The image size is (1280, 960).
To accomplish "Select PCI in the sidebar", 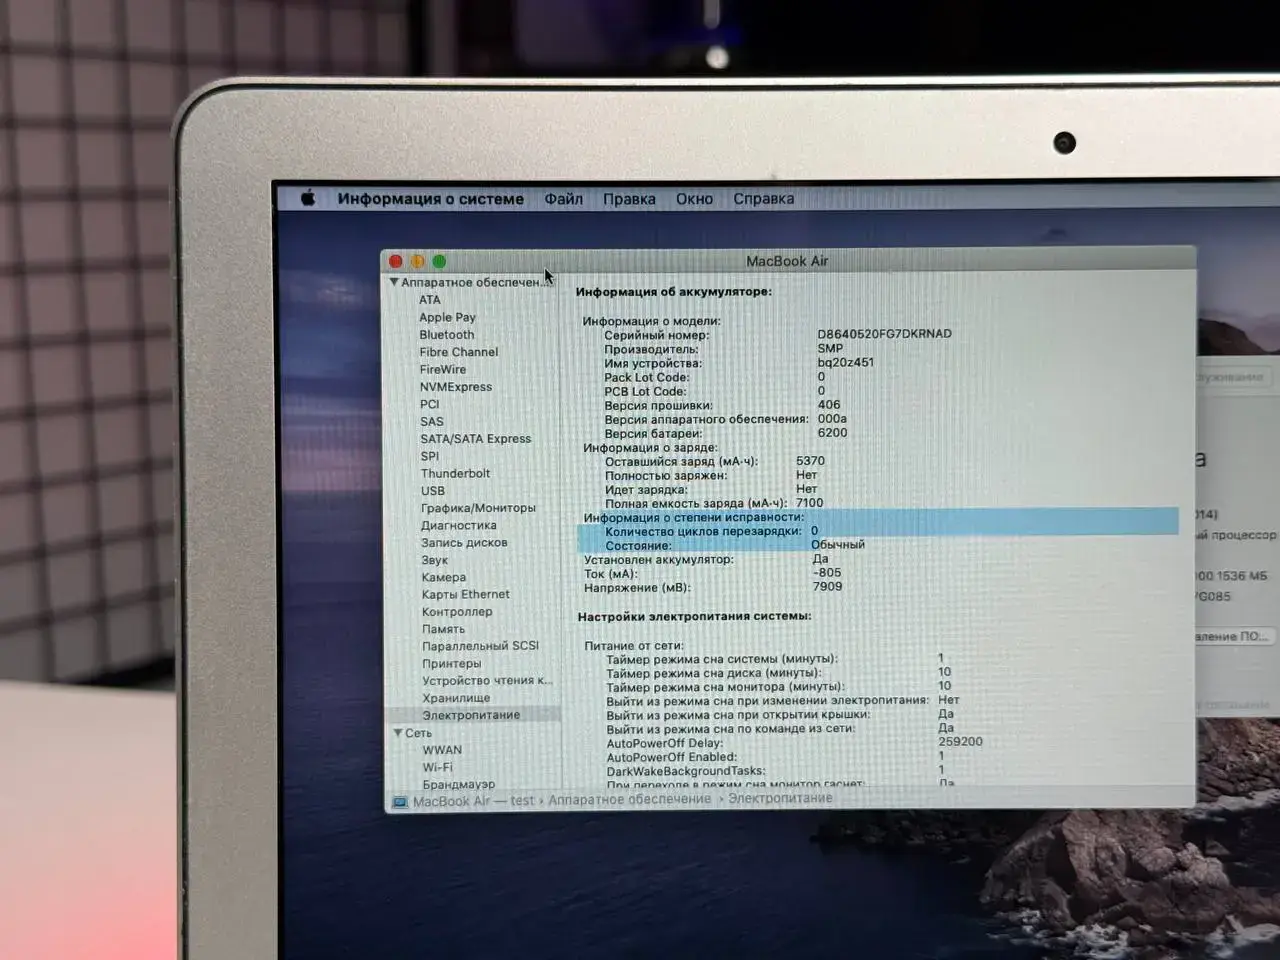I will click(430, 404).
